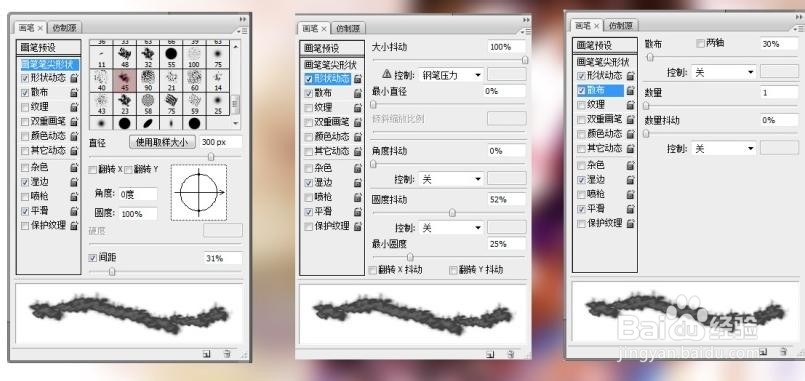Adjust the 最小圆度 slider
Image resolution: width=805 pixels, height=381 pixels.
tap(410, 257)
